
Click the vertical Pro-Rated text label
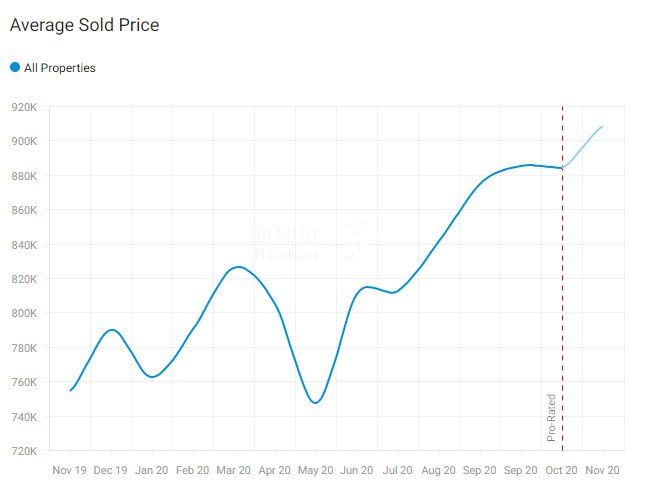click(x=551, y=418)
